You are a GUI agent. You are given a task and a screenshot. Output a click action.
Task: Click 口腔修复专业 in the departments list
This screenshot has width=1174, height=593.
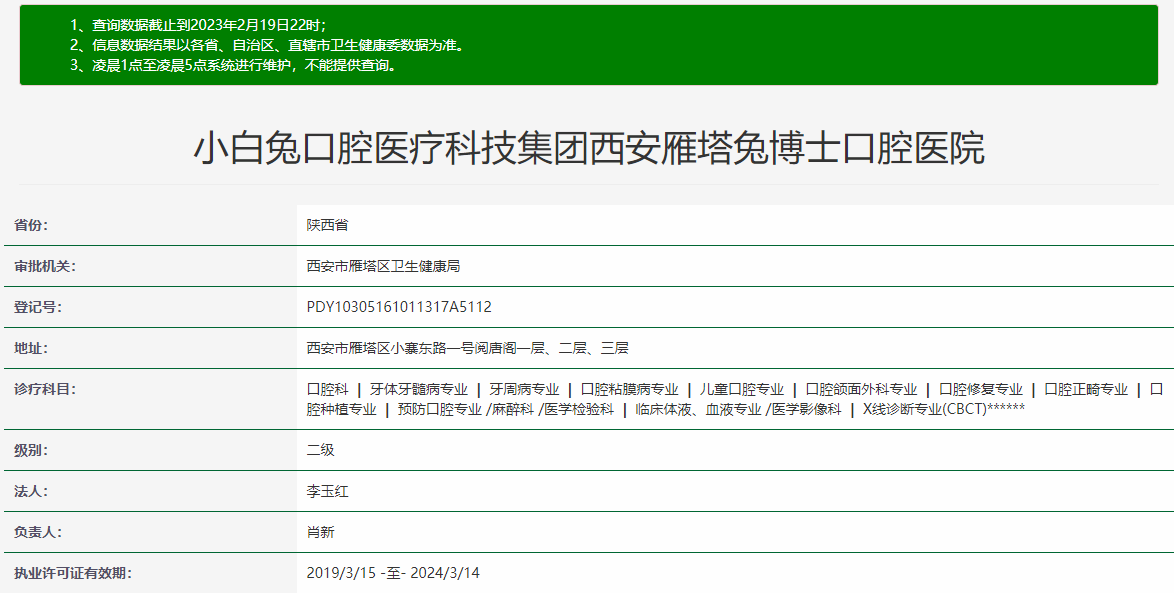click(981, 389)
